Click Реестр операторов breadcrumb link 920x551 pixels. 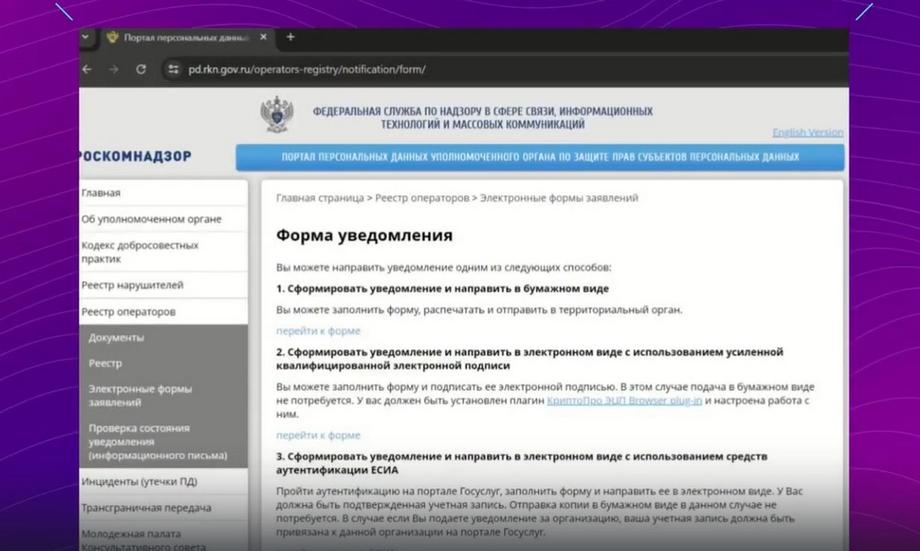click(x=422, y=198)
